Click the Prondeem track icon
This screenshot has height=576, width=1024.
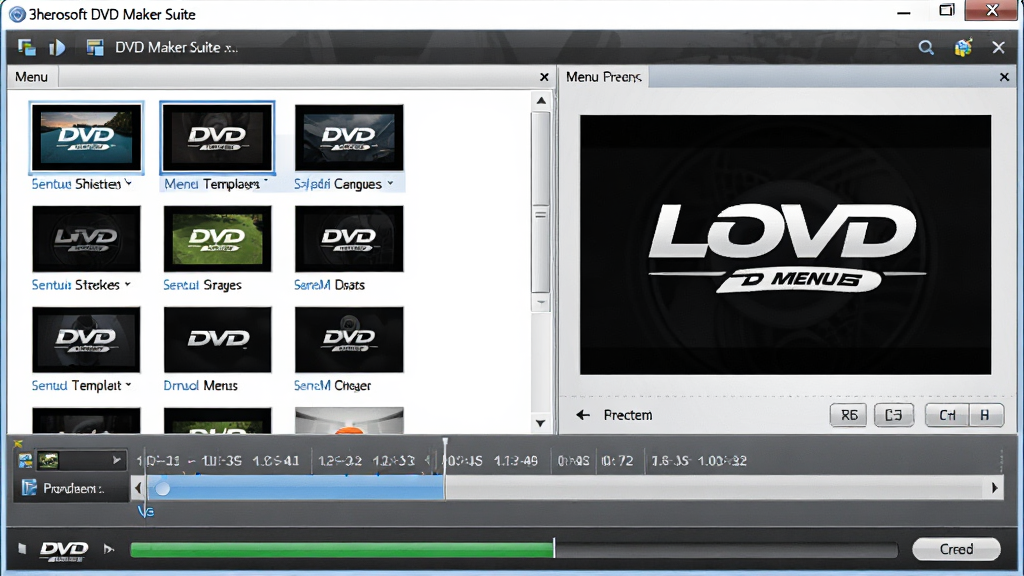point(29,488)
